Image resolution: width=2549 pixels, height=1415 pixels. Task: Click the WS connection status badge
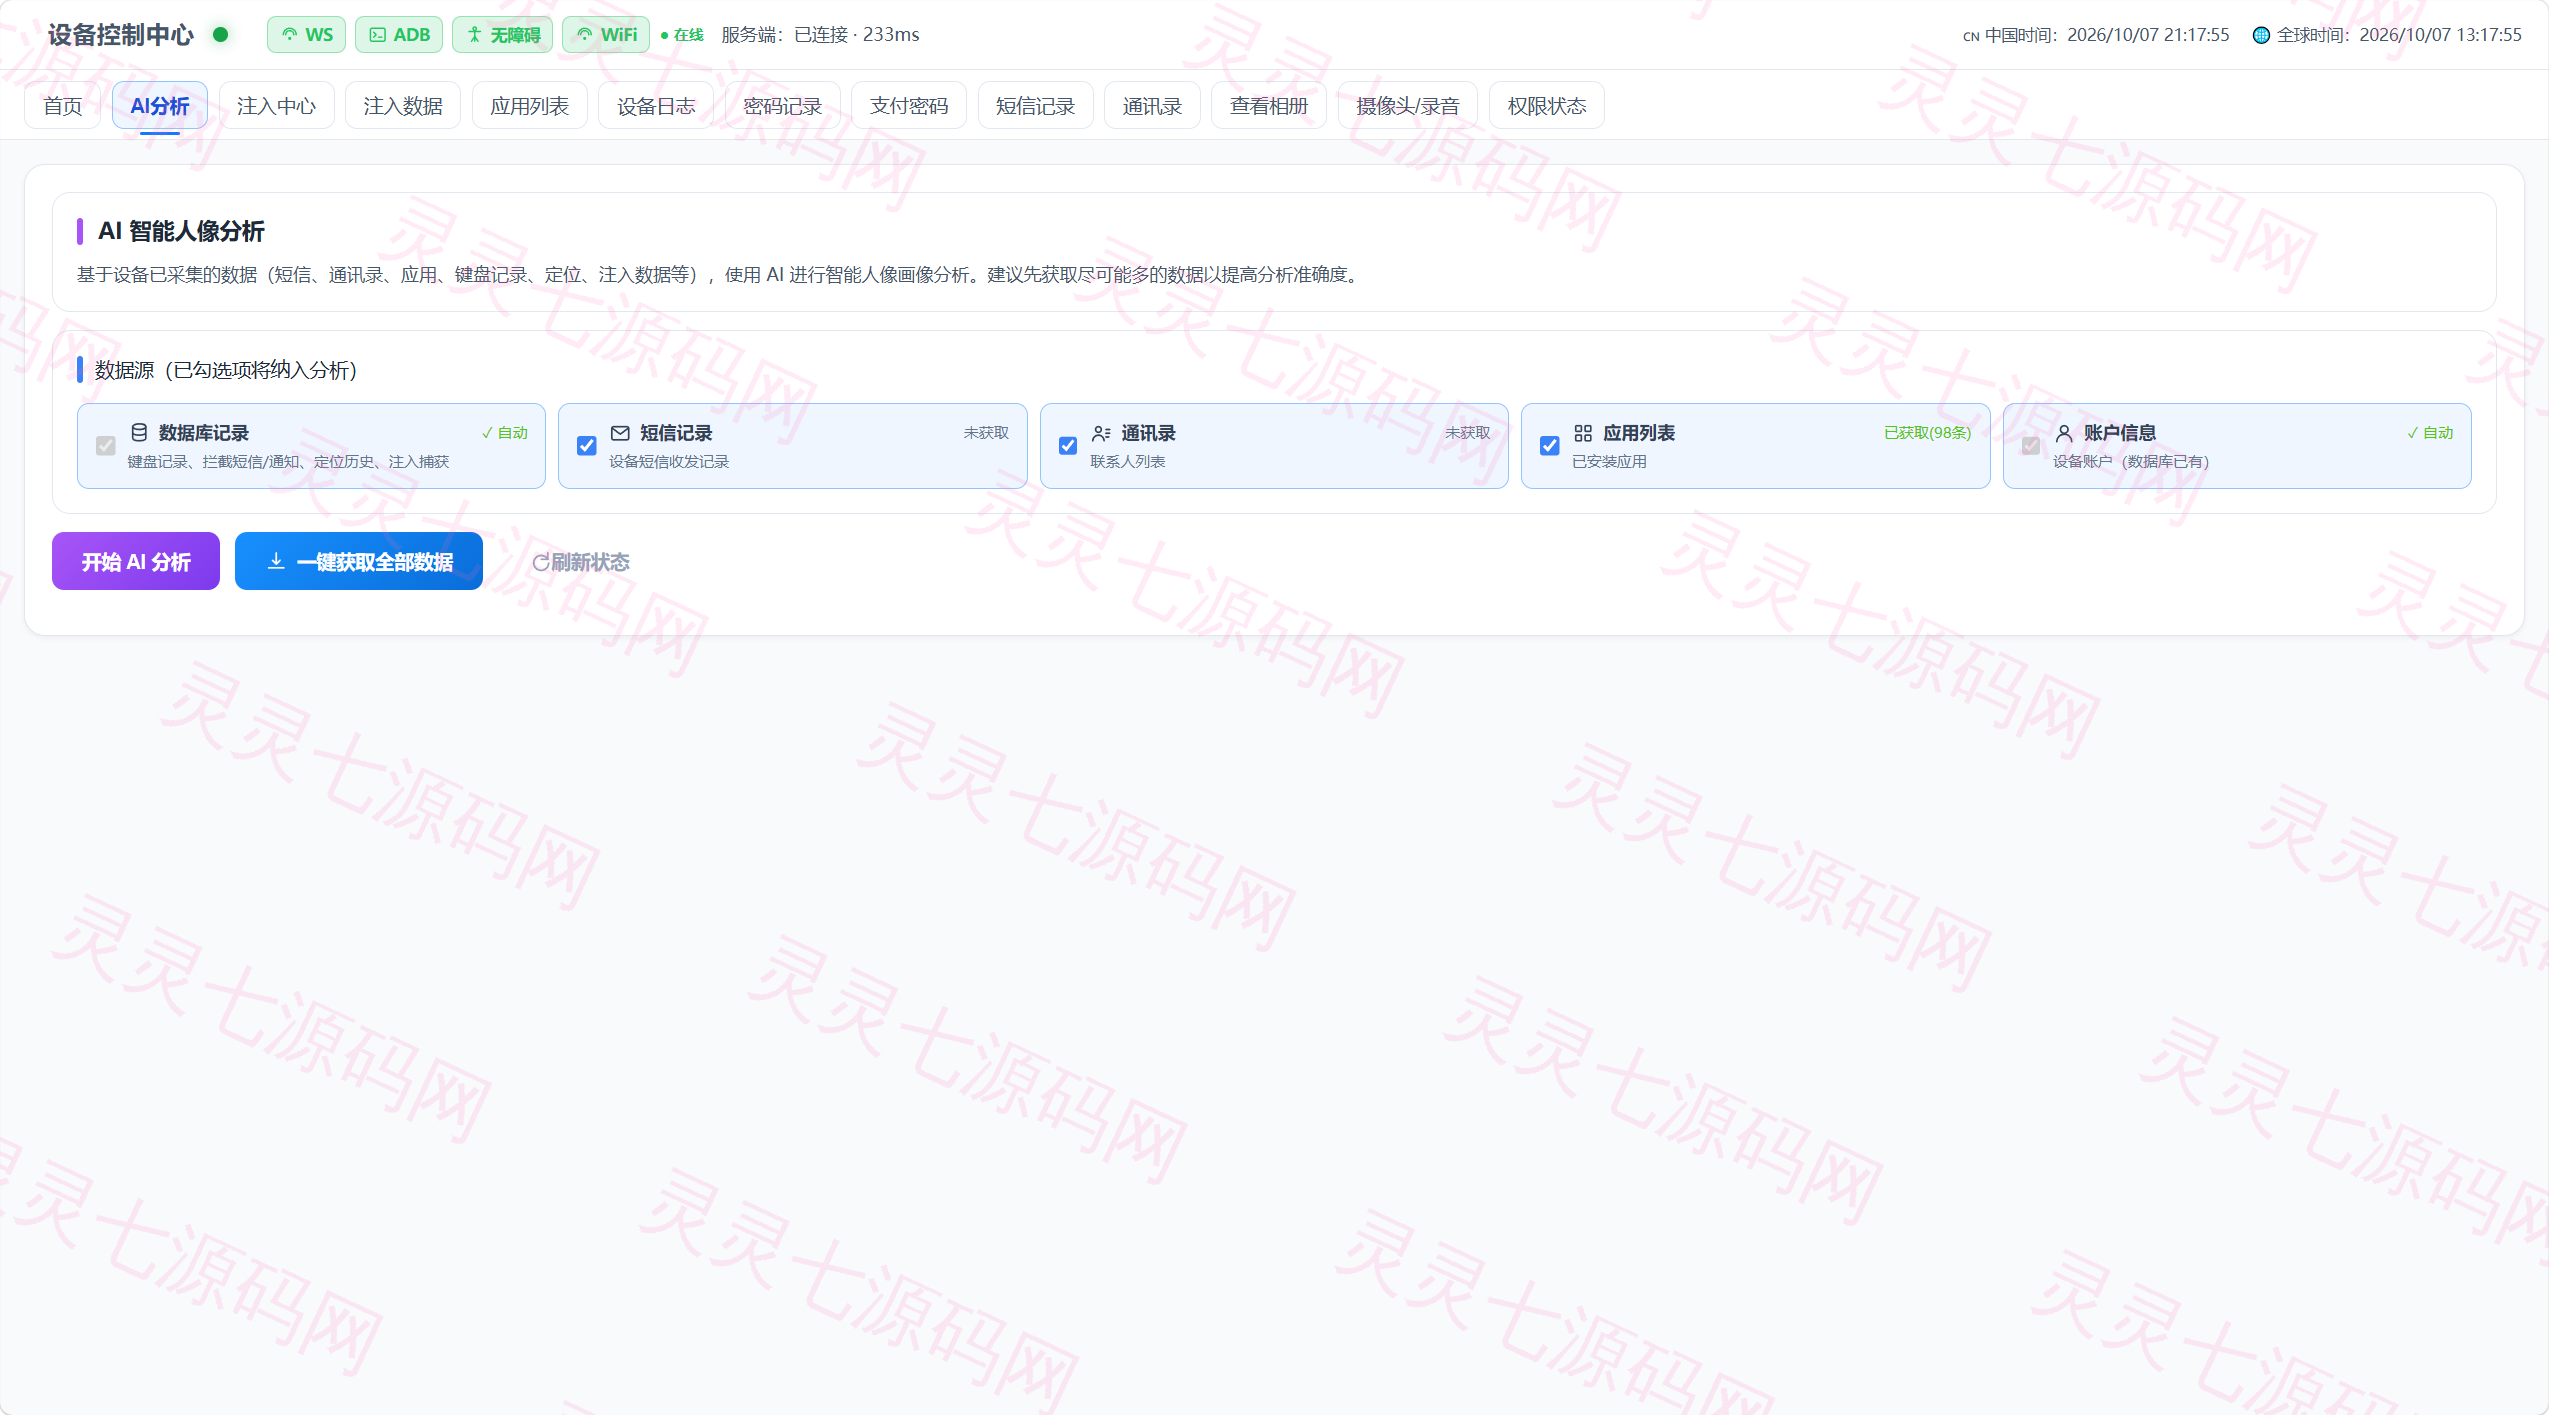(x=306, y=35)
